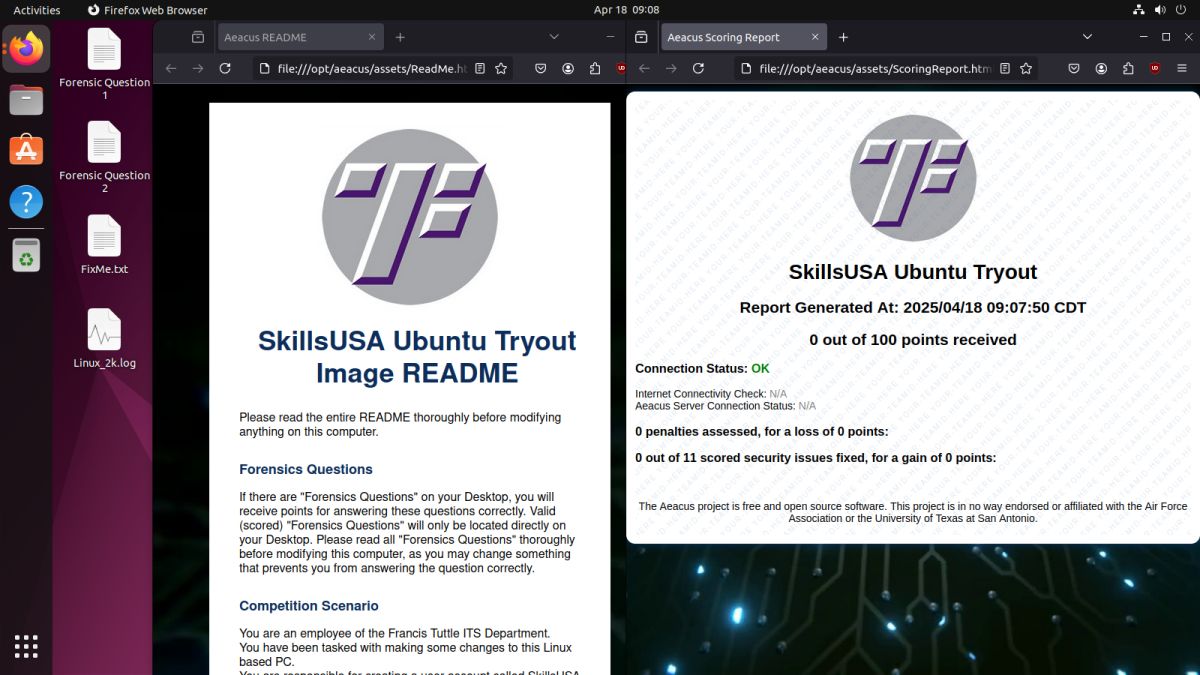1200x675 pixels.
Task: Bookmark the ReadMe page with the star
Action: [501, 69]
